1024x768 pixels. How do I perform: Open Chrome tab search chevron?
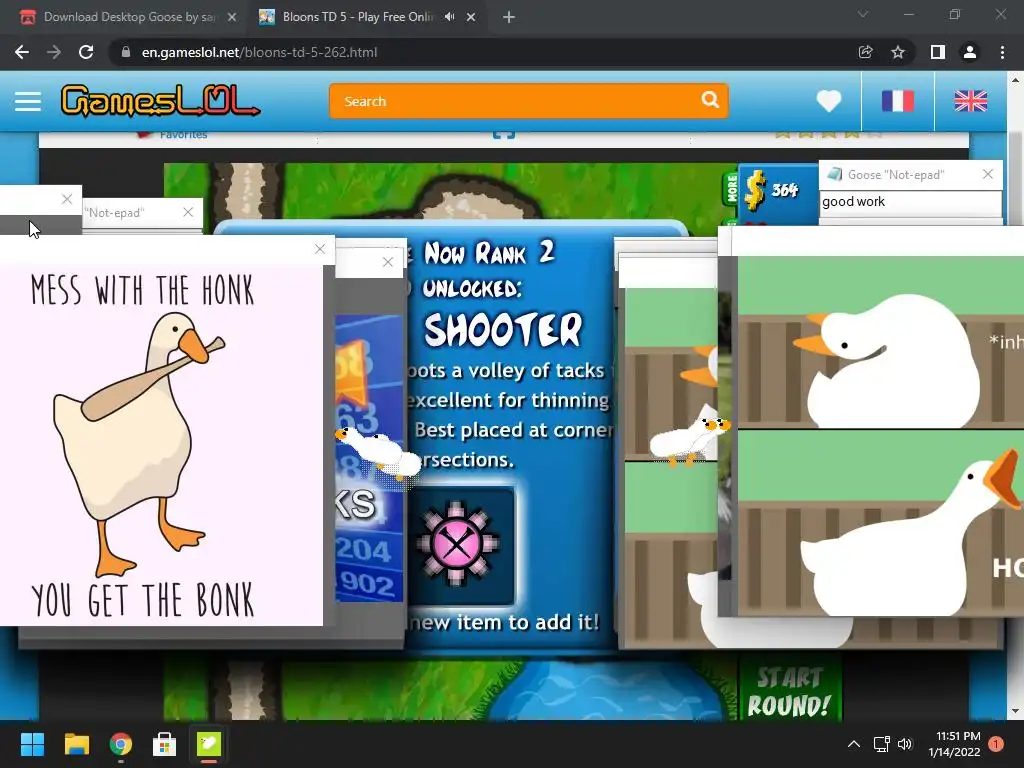(863, 14)
